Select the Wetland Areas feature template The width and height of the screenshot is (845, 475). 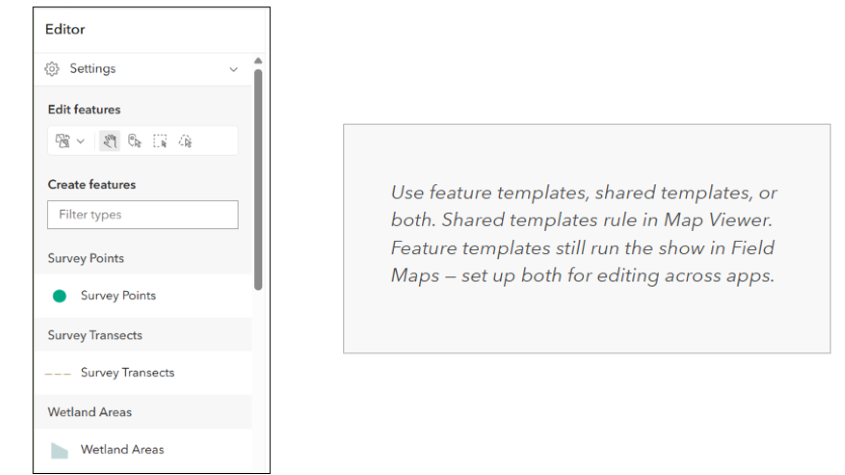point(122,450)
